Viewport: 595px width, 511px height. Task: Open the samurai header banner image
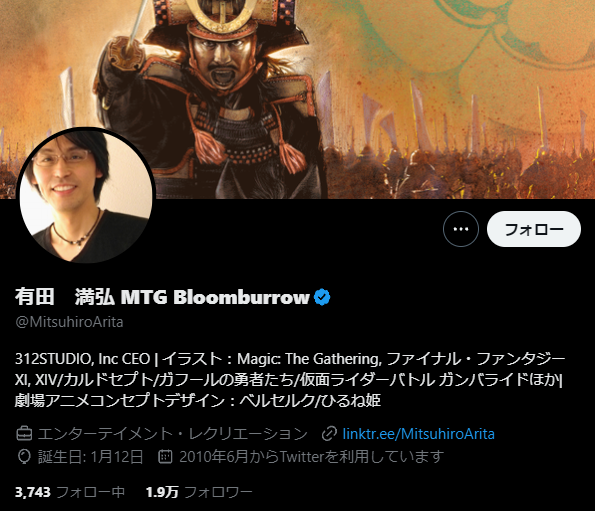point(298,99)
